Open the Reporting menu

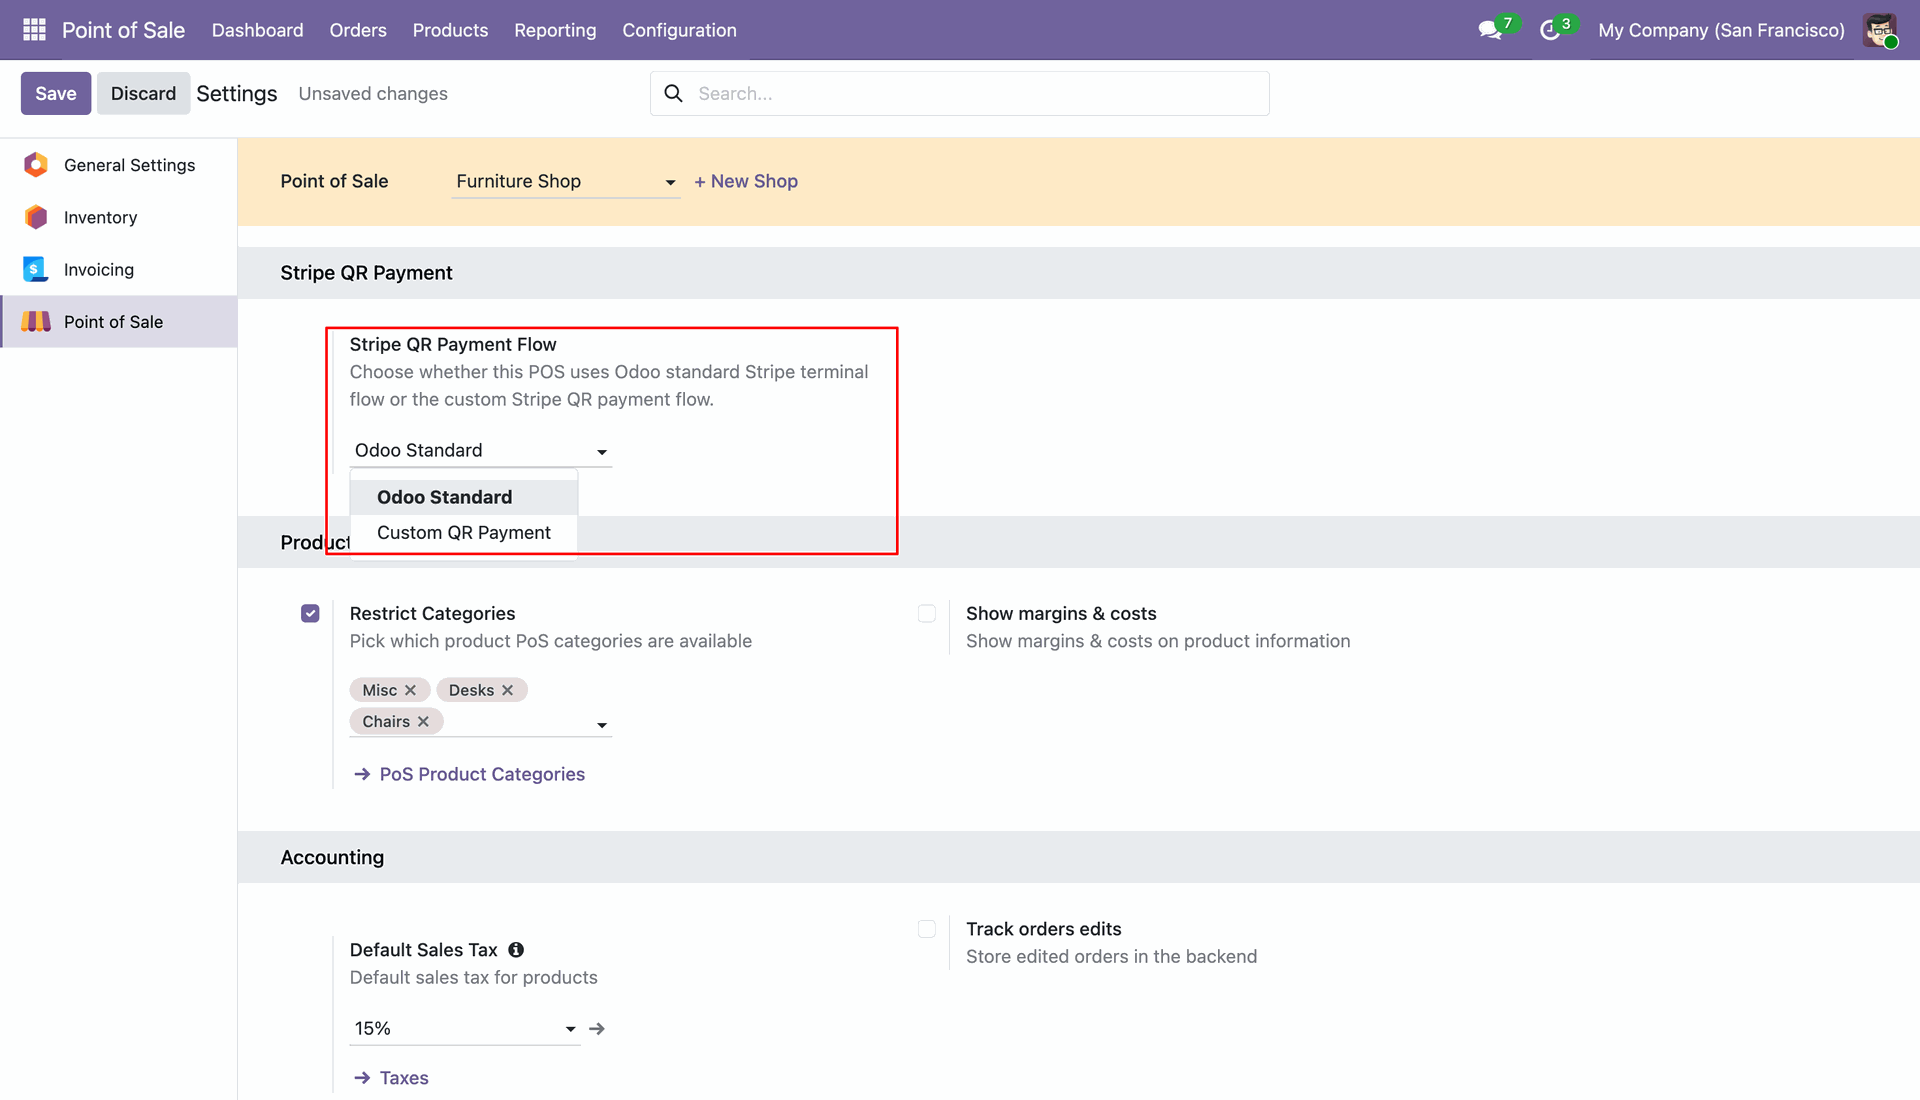click(555, 30)
